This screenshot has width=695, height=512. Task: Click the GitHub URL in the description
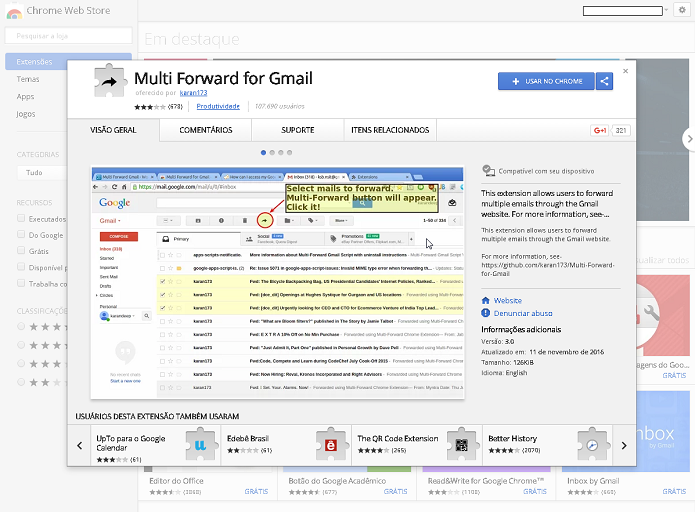tap(548, 269)
